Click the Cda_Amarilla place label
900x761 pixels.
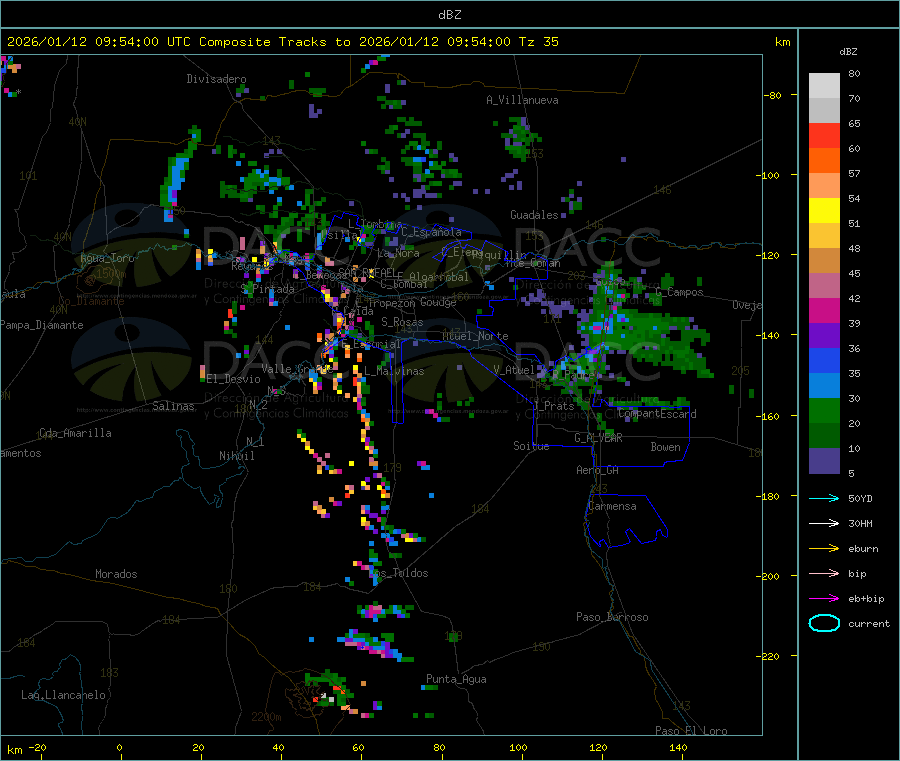coord(75,433)
